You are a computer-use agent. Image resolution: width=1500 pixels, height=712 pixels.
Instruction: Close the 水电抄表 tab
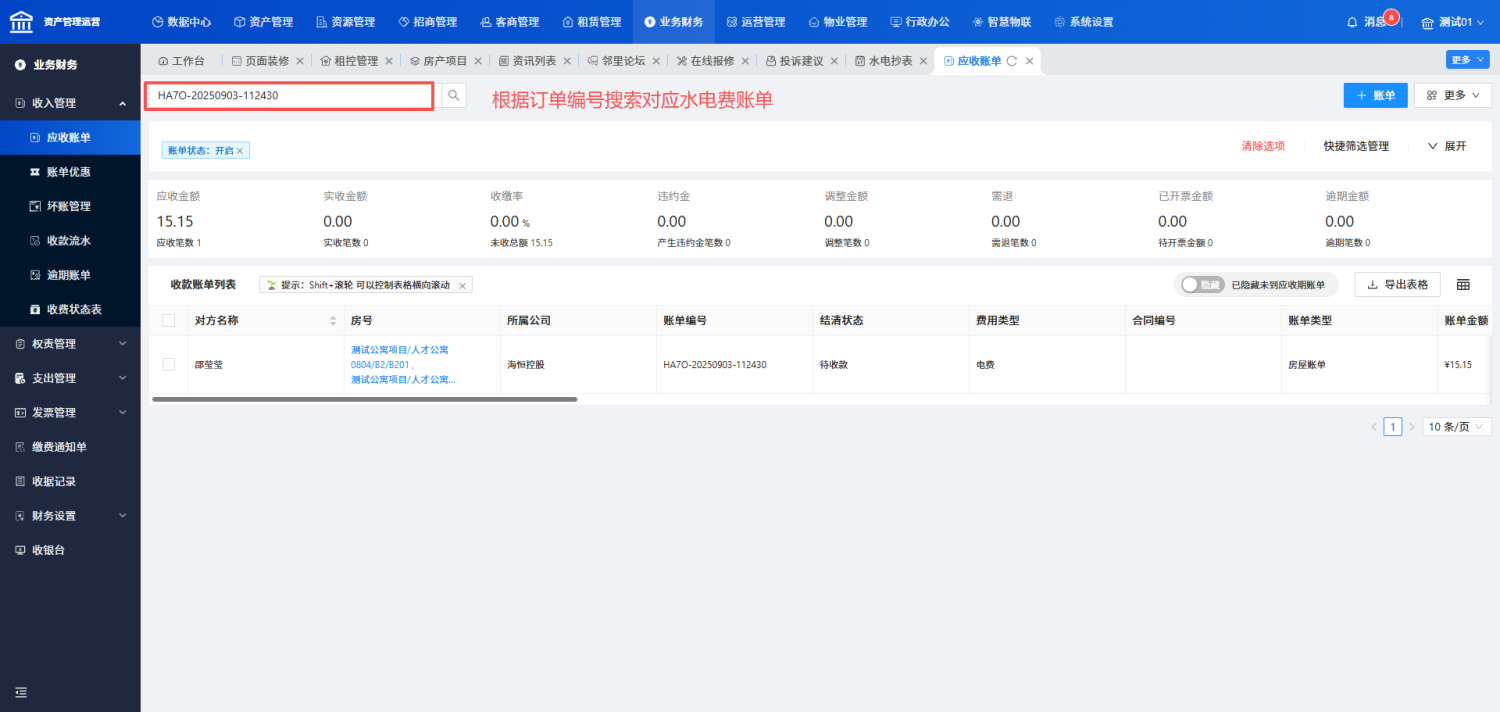[923, 61]
